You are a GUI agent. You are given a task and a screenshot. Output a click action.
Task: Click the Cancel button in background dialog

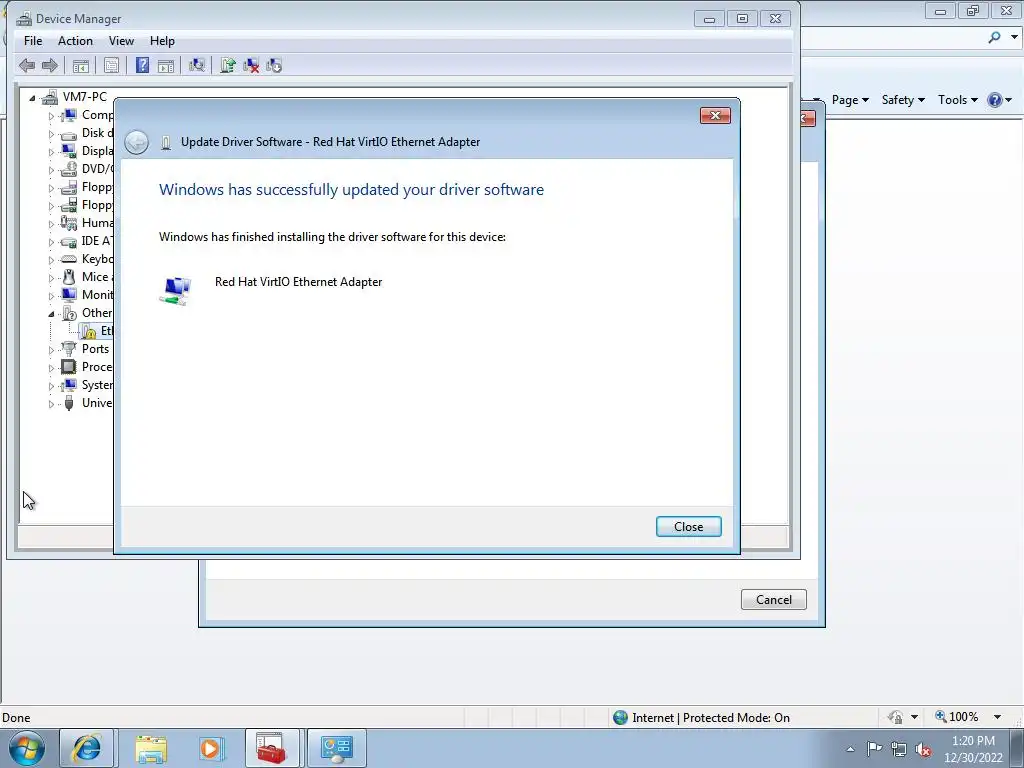coord(773,600)
